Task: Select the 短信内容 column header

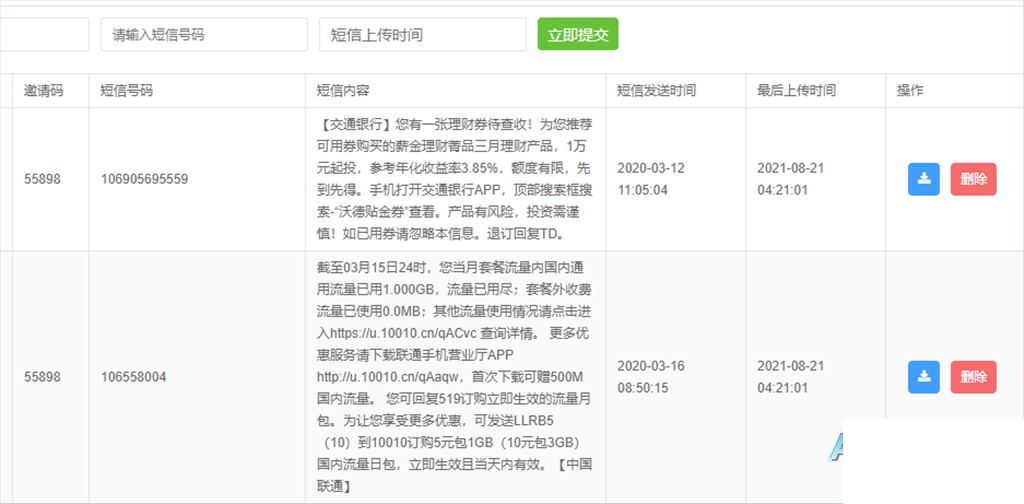Action: tap(343, 91)
